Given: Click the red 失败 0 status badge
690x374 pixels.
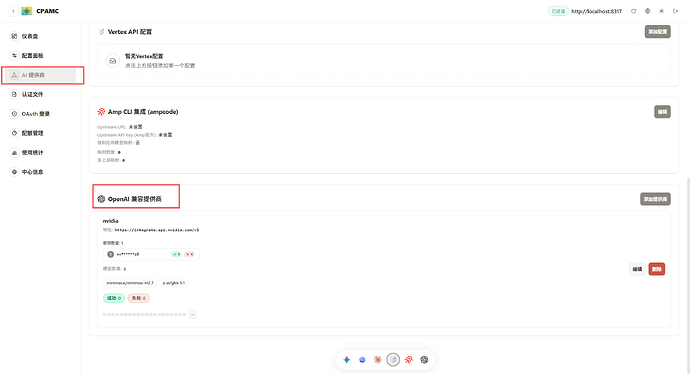Looking at the screenshot, I should click(x=139, y=298).
